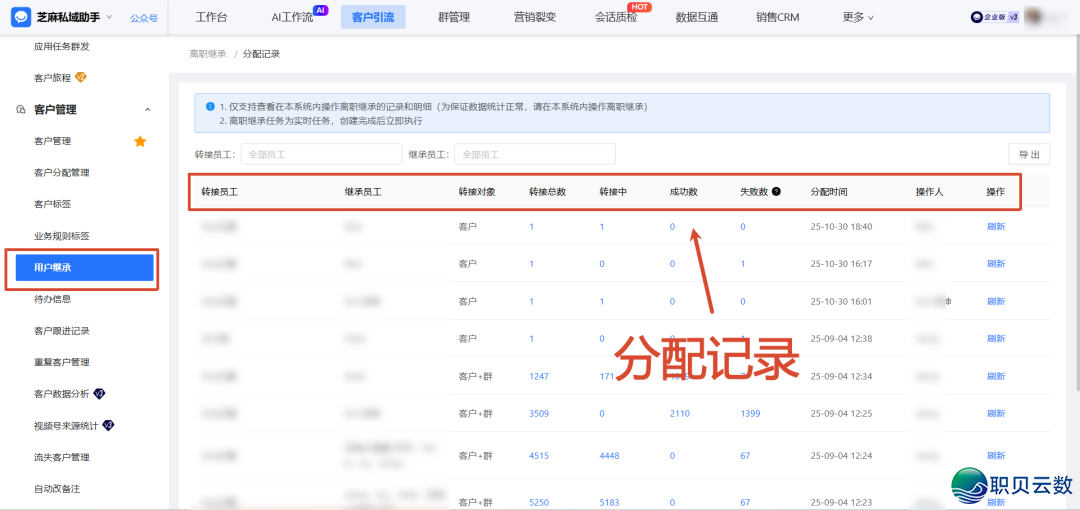
Task: Open 转接总数 value 4515
Action: [x=539, y=456]
